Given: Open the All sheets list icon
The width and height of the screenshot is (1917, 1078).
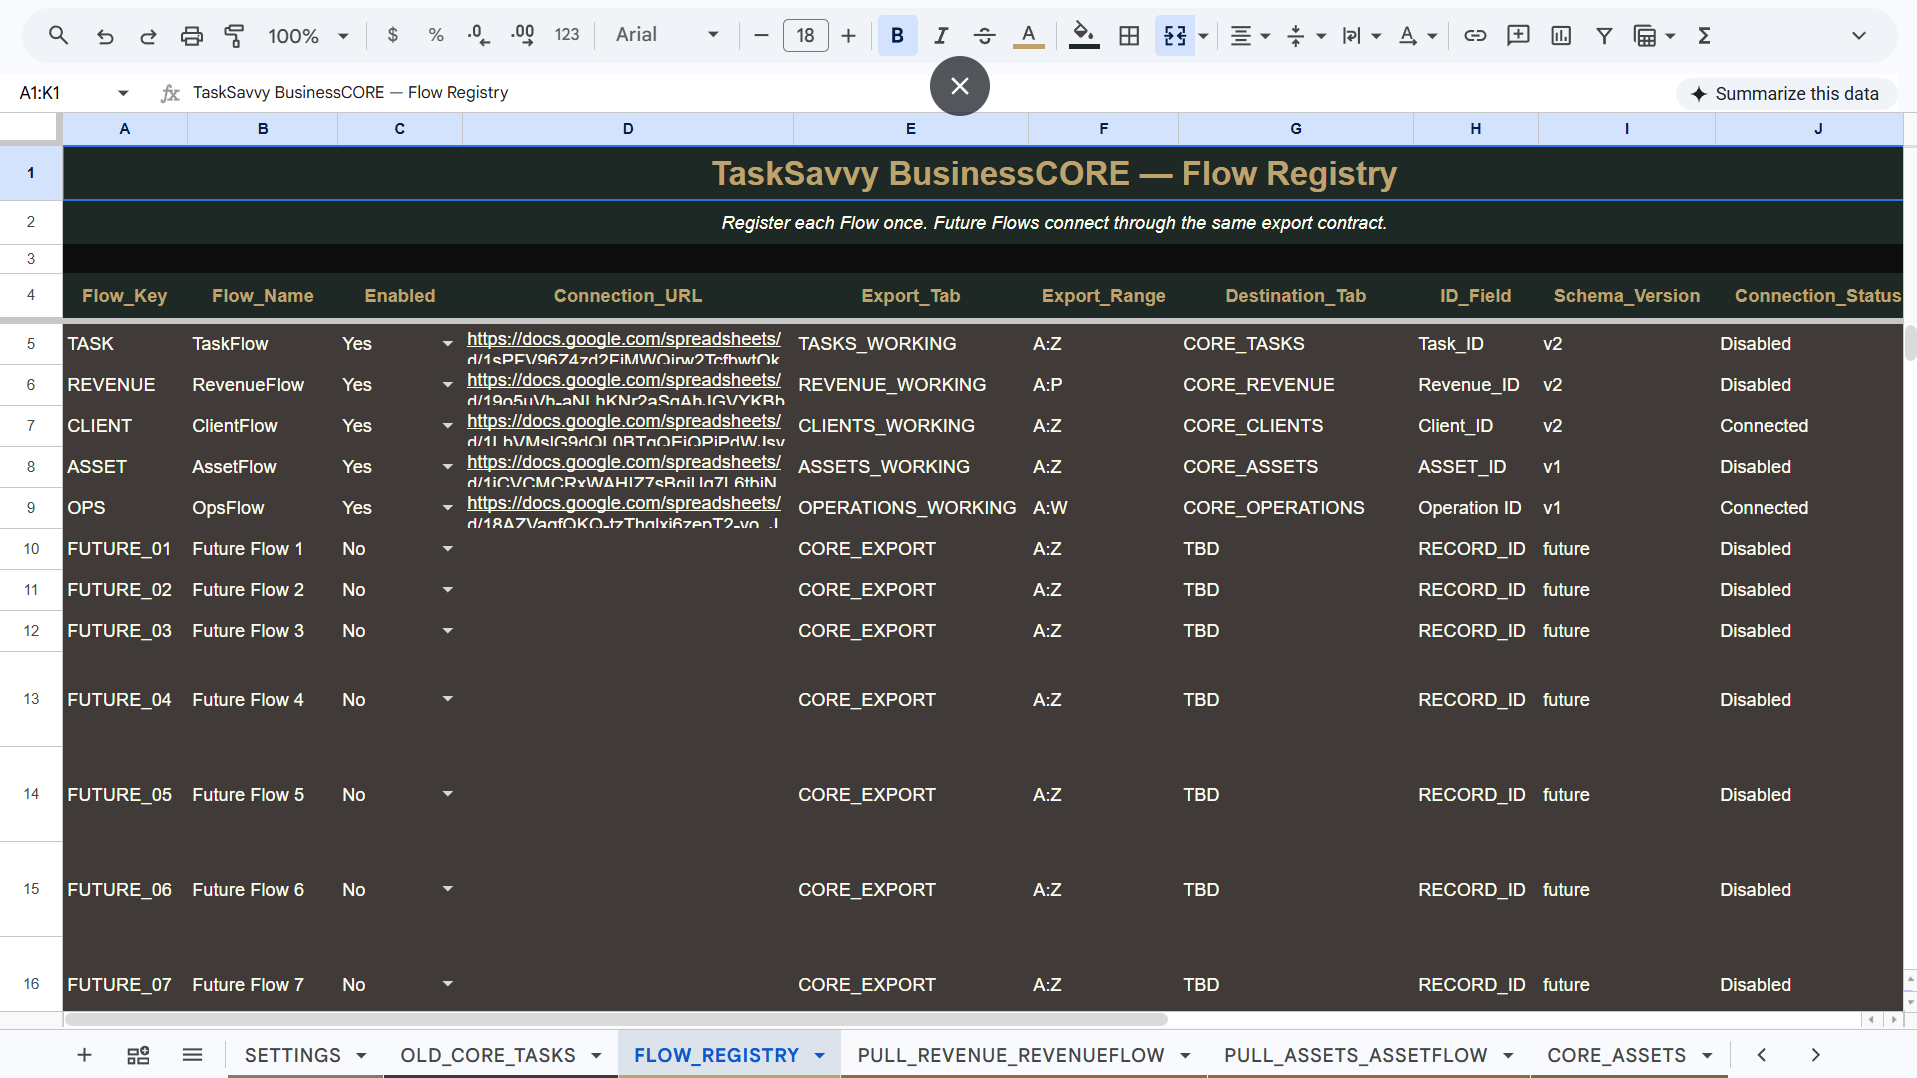Looking at the screenshot, I should 192,1055.
